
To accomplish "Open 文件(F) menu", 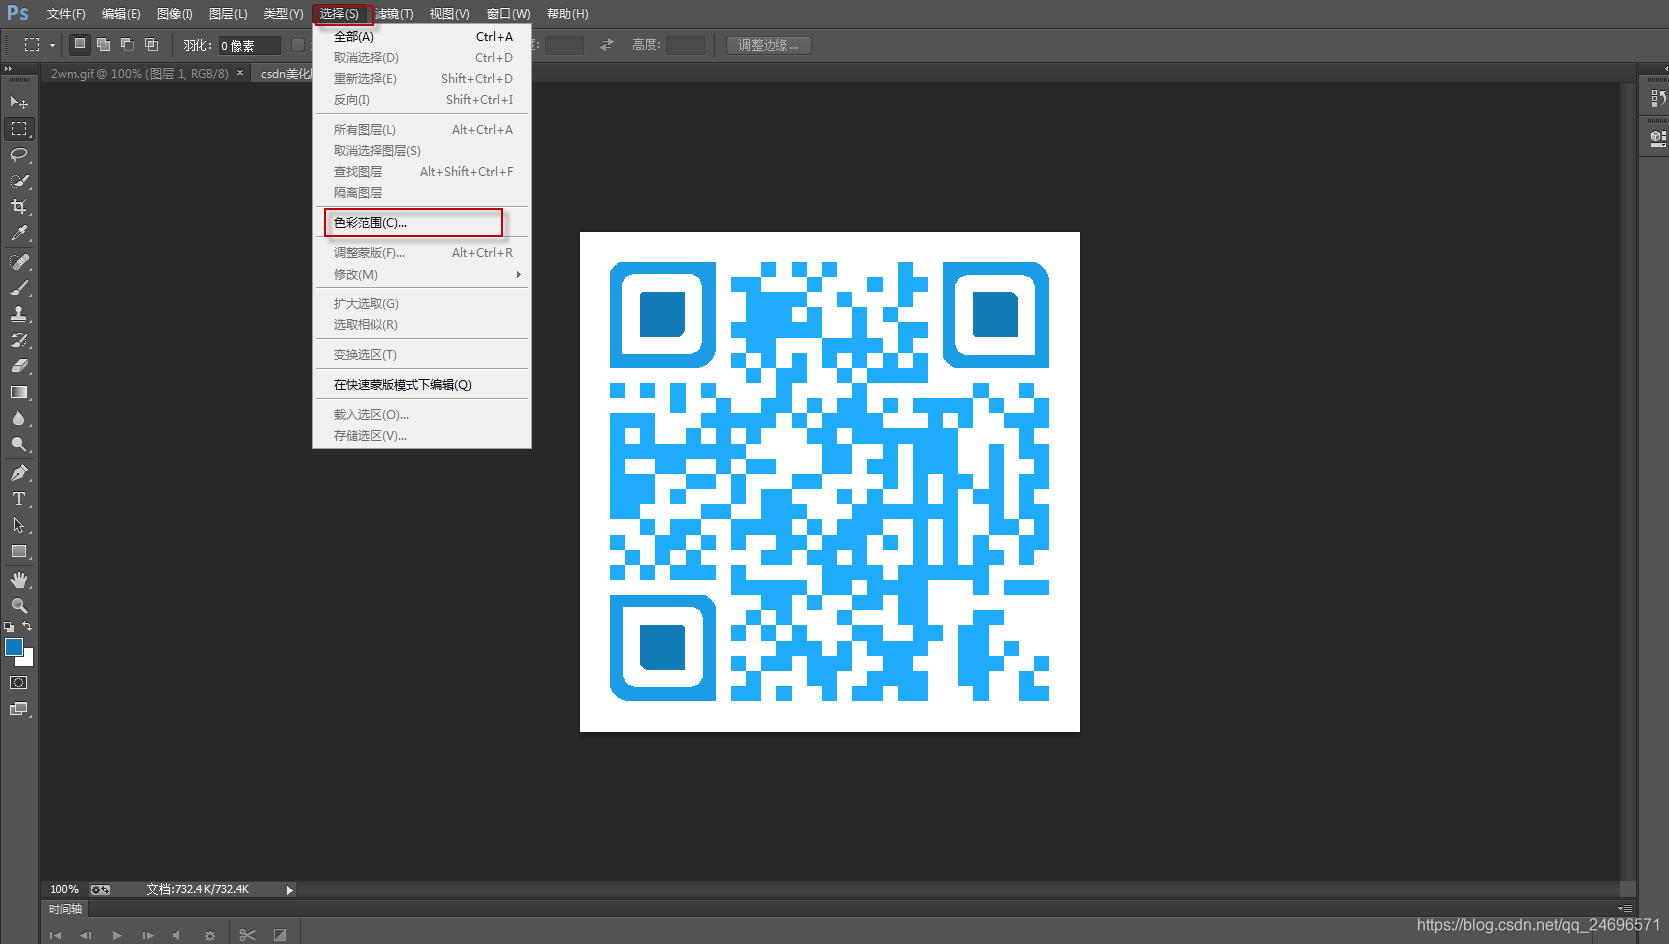I will pyautogui.click(x=66, y=14).
